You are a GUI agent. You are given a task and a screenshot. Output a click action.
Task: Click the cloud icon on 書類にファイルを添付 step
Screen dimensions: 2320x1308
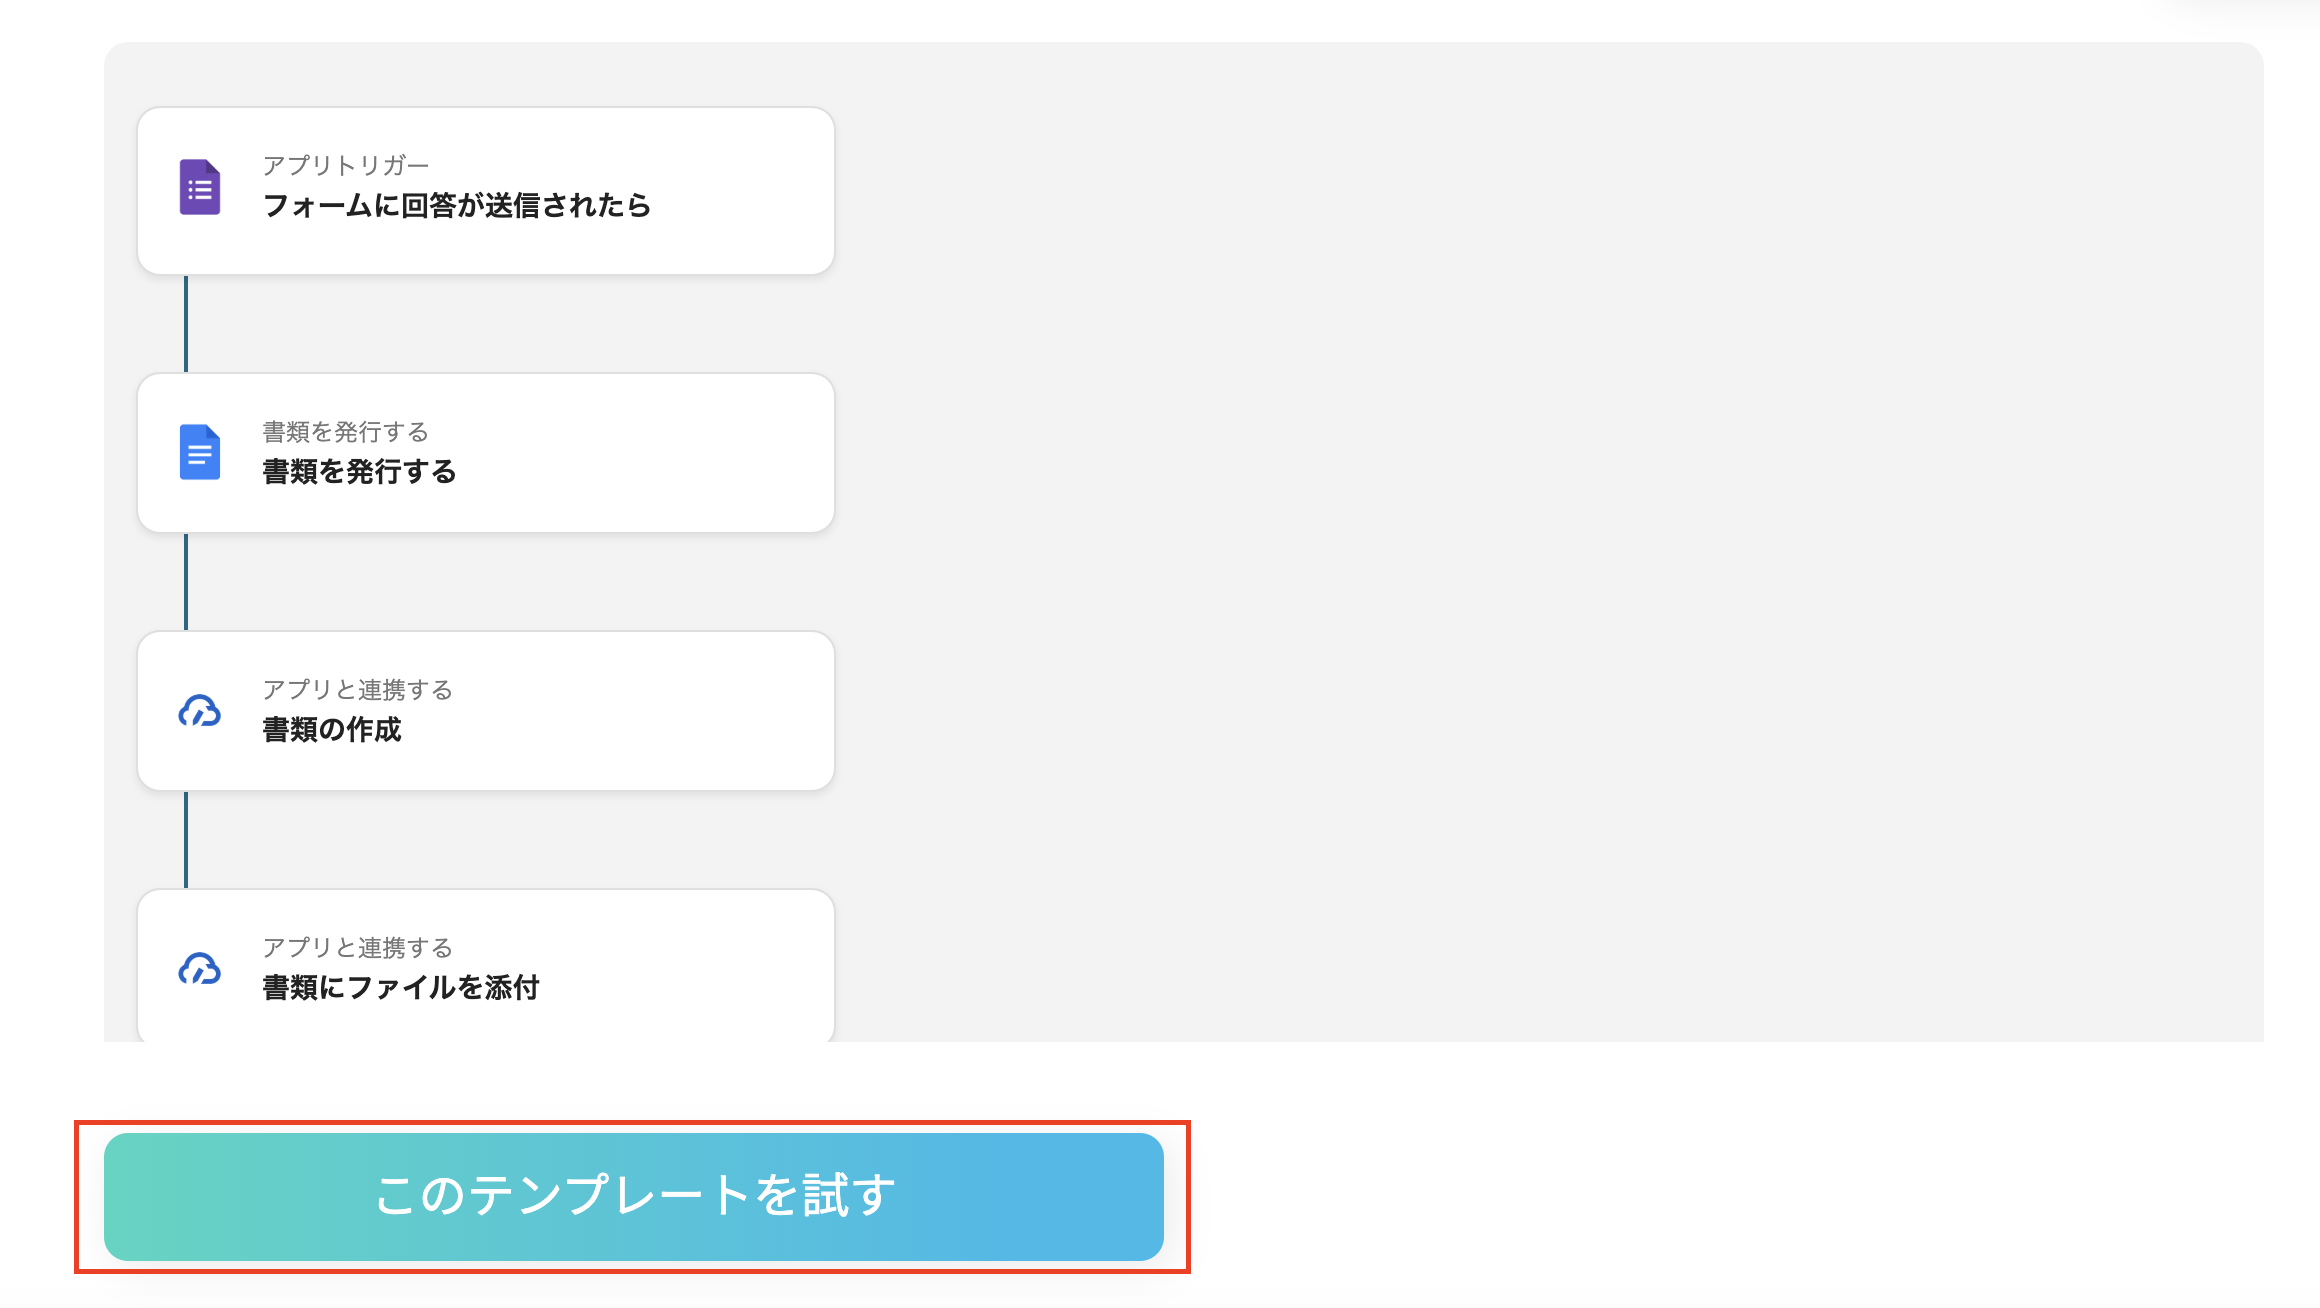pos(199,968)
